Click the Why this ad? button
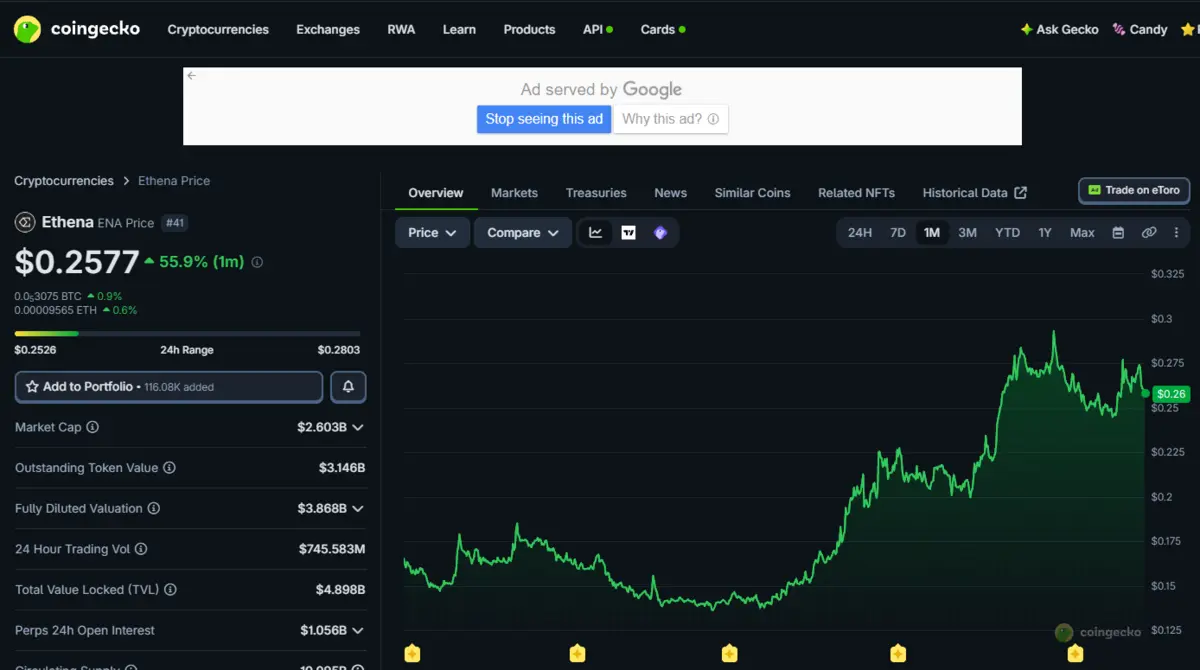1200x670 pixels. point(670,119)
